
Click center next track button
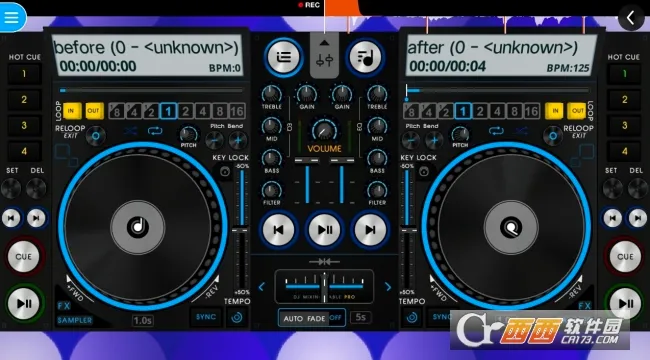click(370, 229)
